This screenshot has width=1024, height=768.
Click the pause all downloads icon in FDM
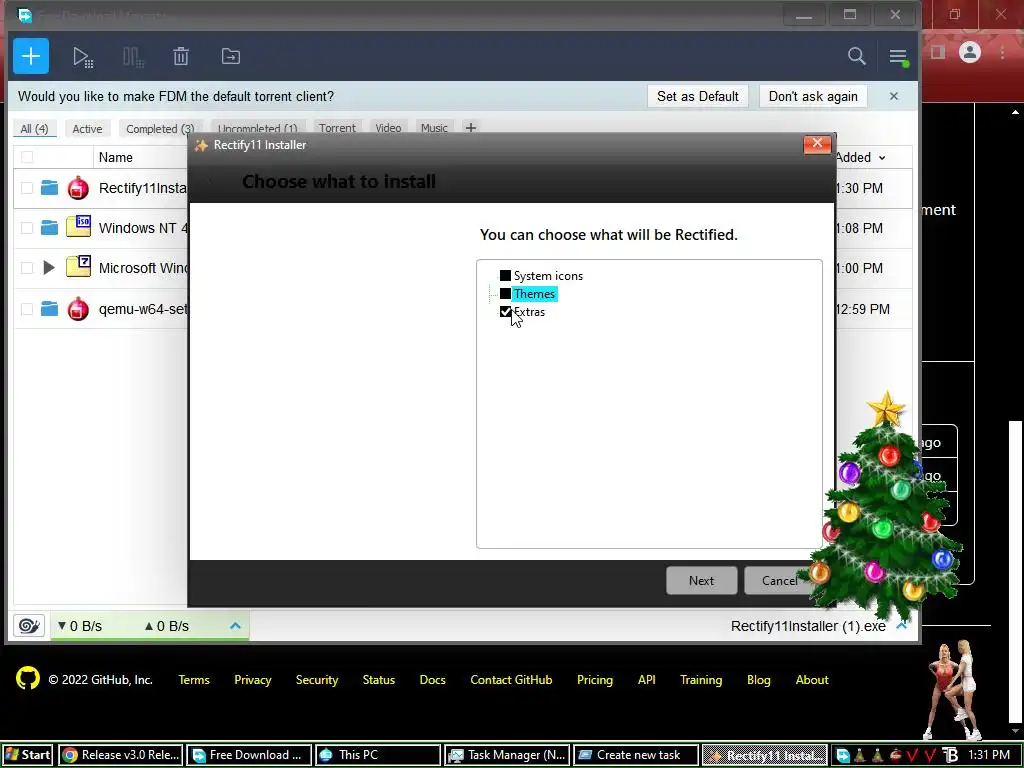(x=133, y=57)
